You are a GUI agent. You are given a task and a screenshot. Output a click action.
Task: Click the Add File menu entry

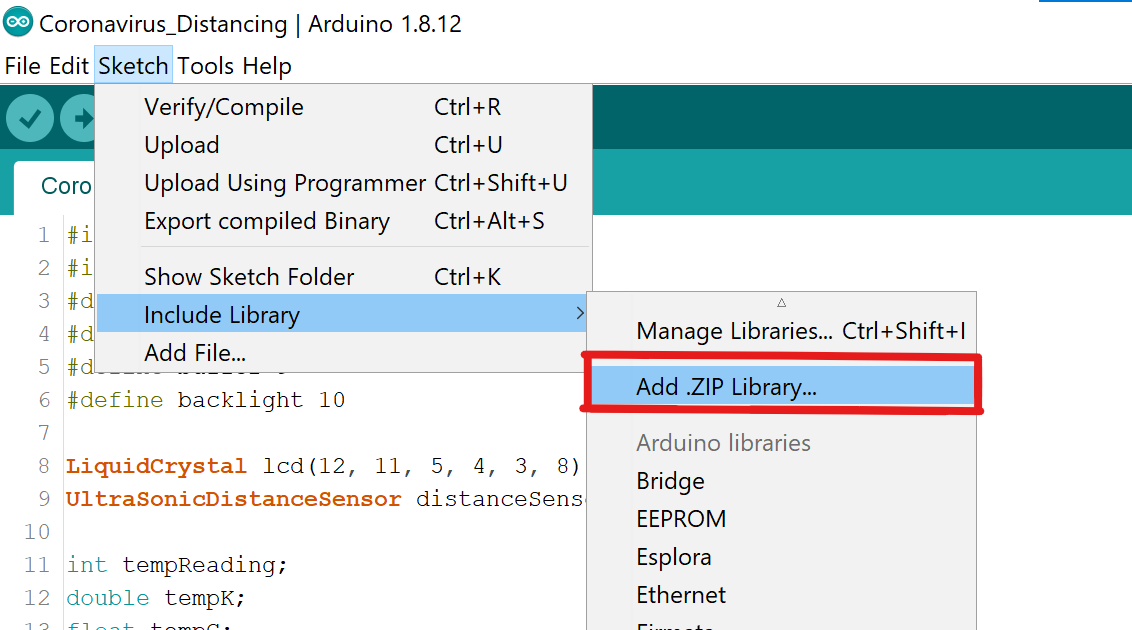pos(196,353)
